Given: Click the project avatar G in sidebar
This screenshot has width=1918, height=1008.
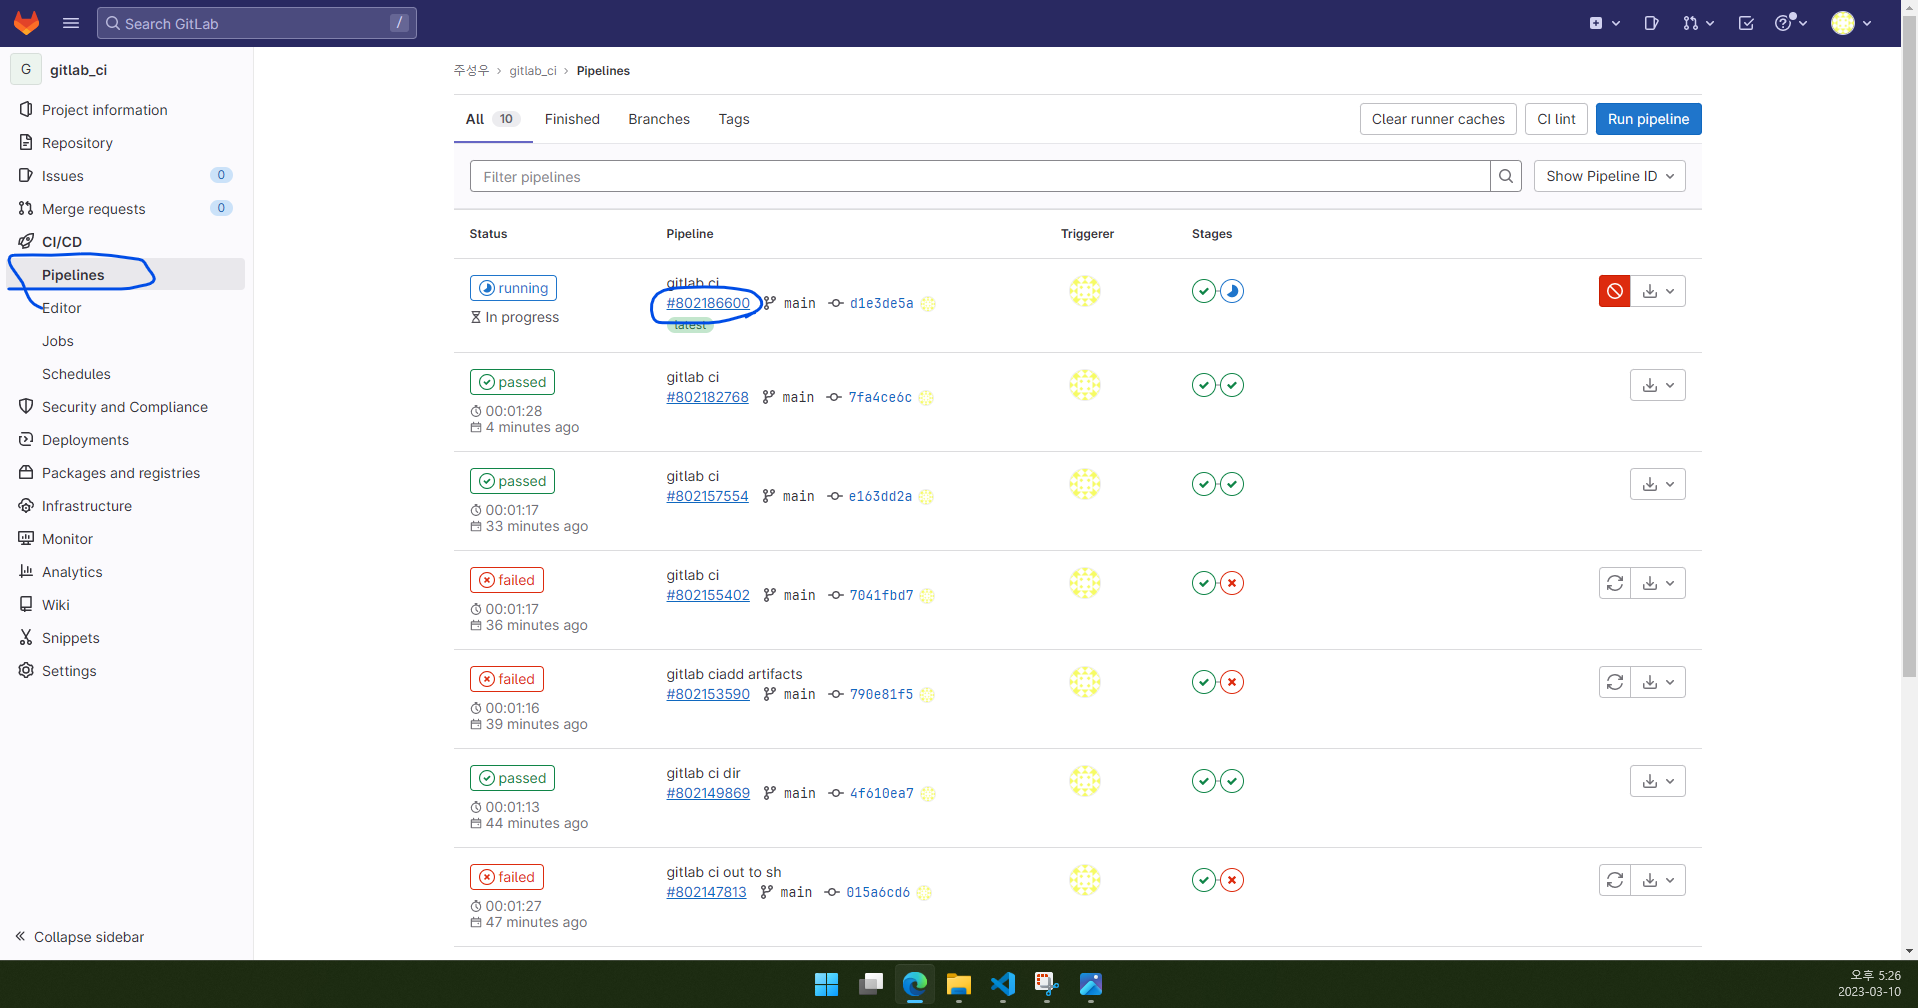Looking at the screenshot, I should tap(26, 69).
